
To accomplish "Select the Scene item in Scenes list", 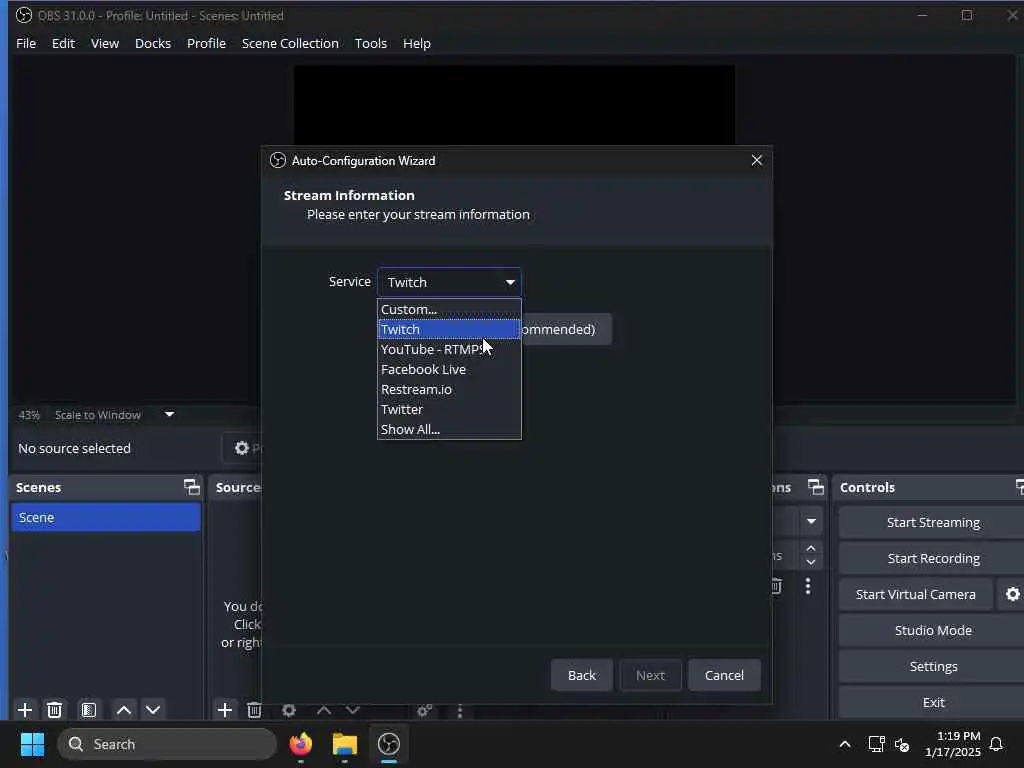I will (x=106, y=517).
